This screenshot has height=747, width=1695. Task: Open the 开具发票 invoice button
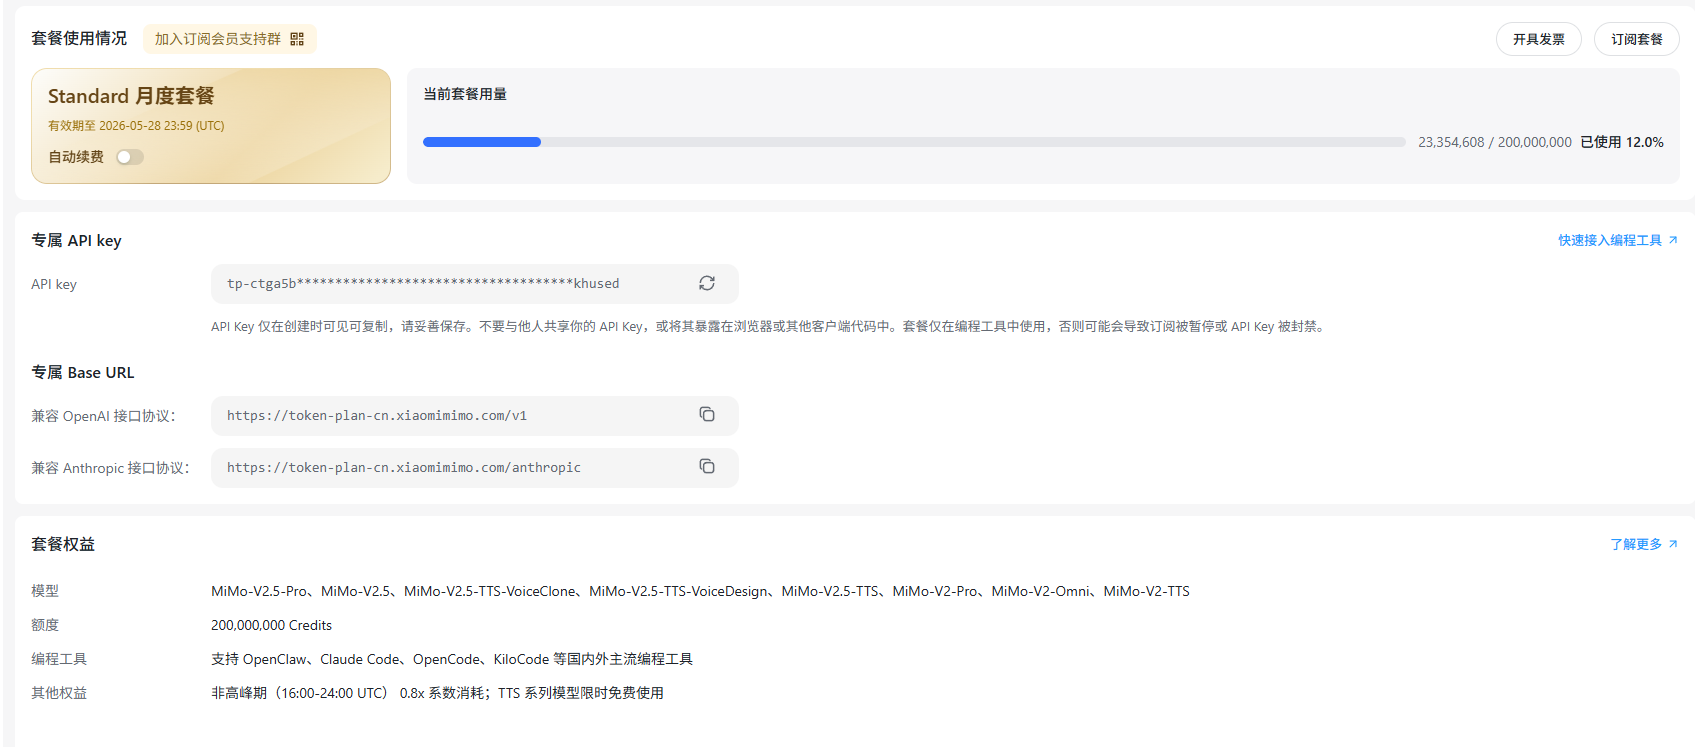point(1538,39)
